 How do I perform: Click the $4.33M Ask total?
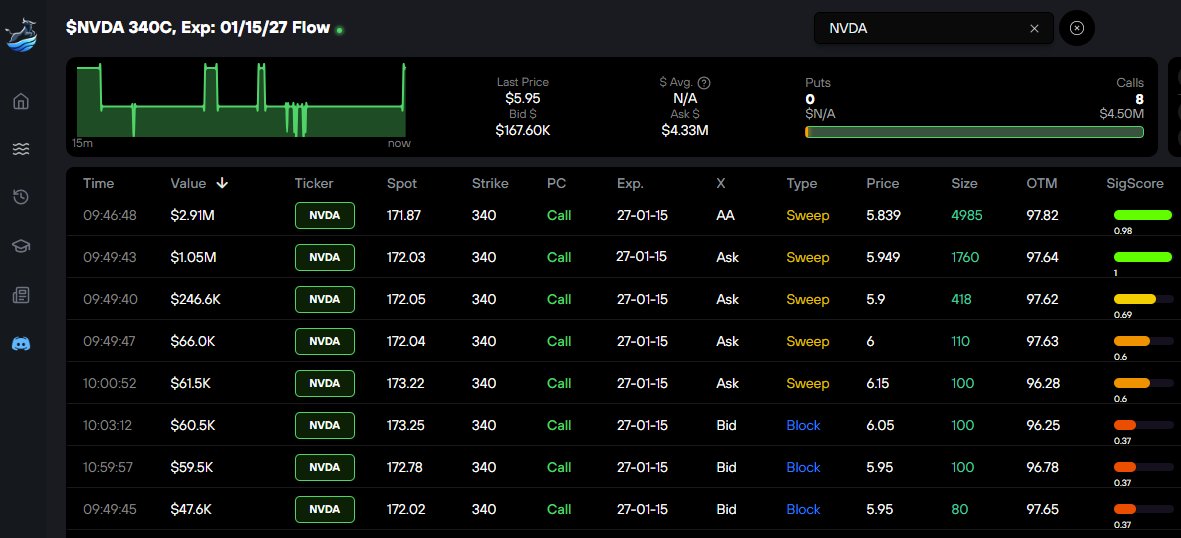pyautogui.click(x=685, y=130)
